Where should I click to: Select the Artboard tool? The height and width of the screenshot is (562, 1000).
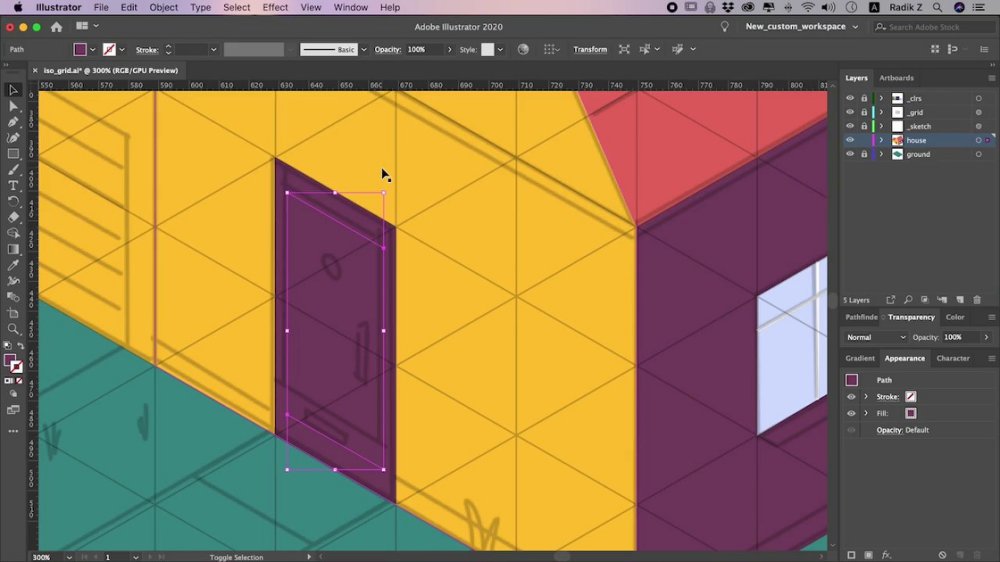tap(13, 313)
